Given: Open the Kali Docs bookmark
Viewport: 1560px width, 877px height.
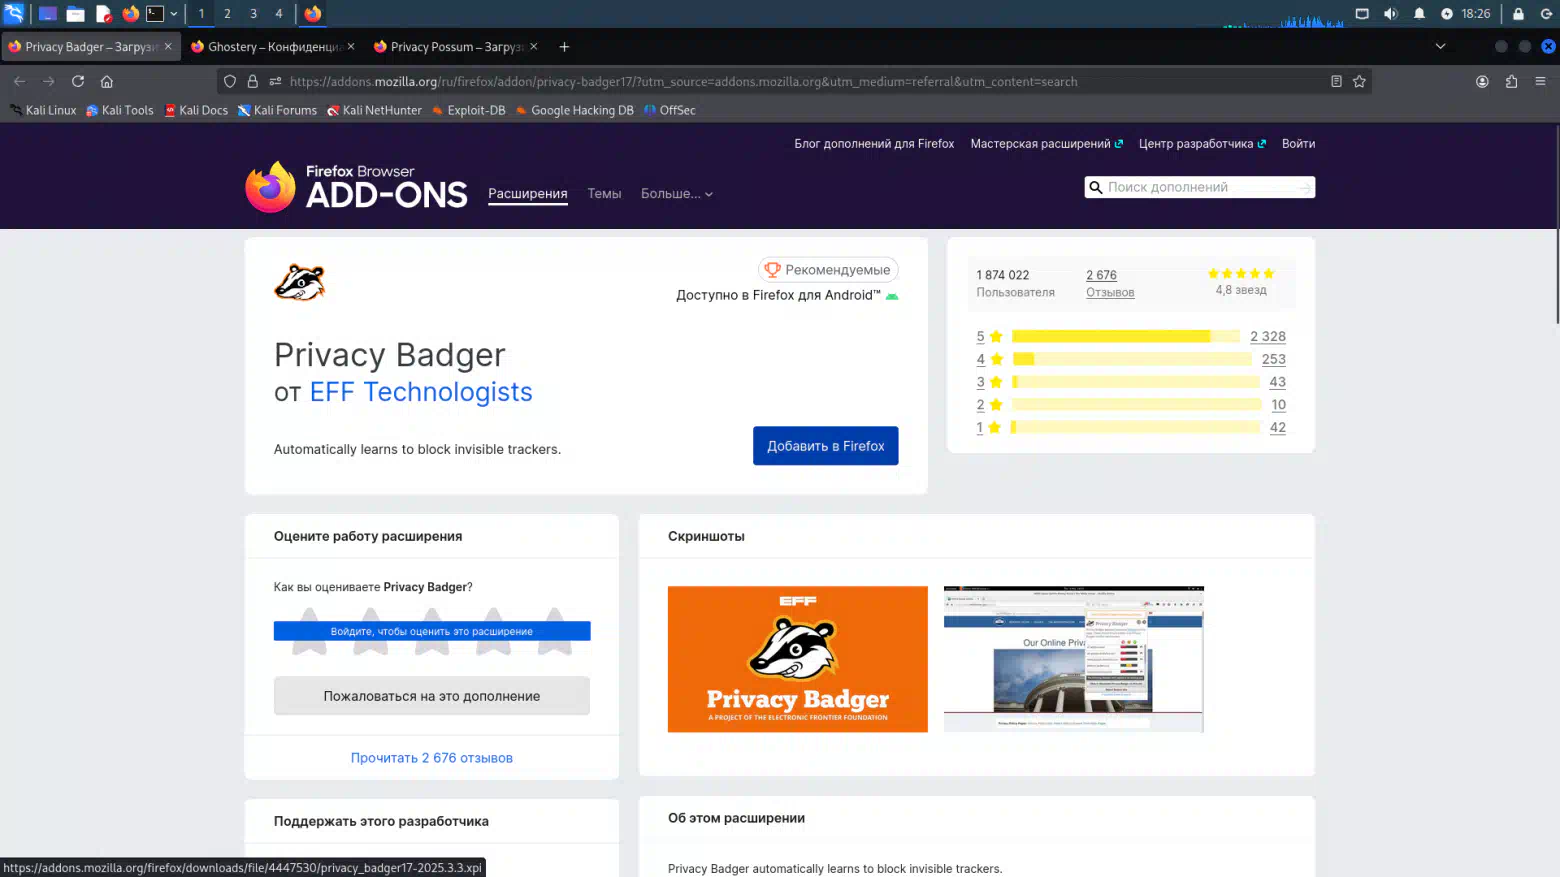Looking at the screenshot, I should point(196,111).
